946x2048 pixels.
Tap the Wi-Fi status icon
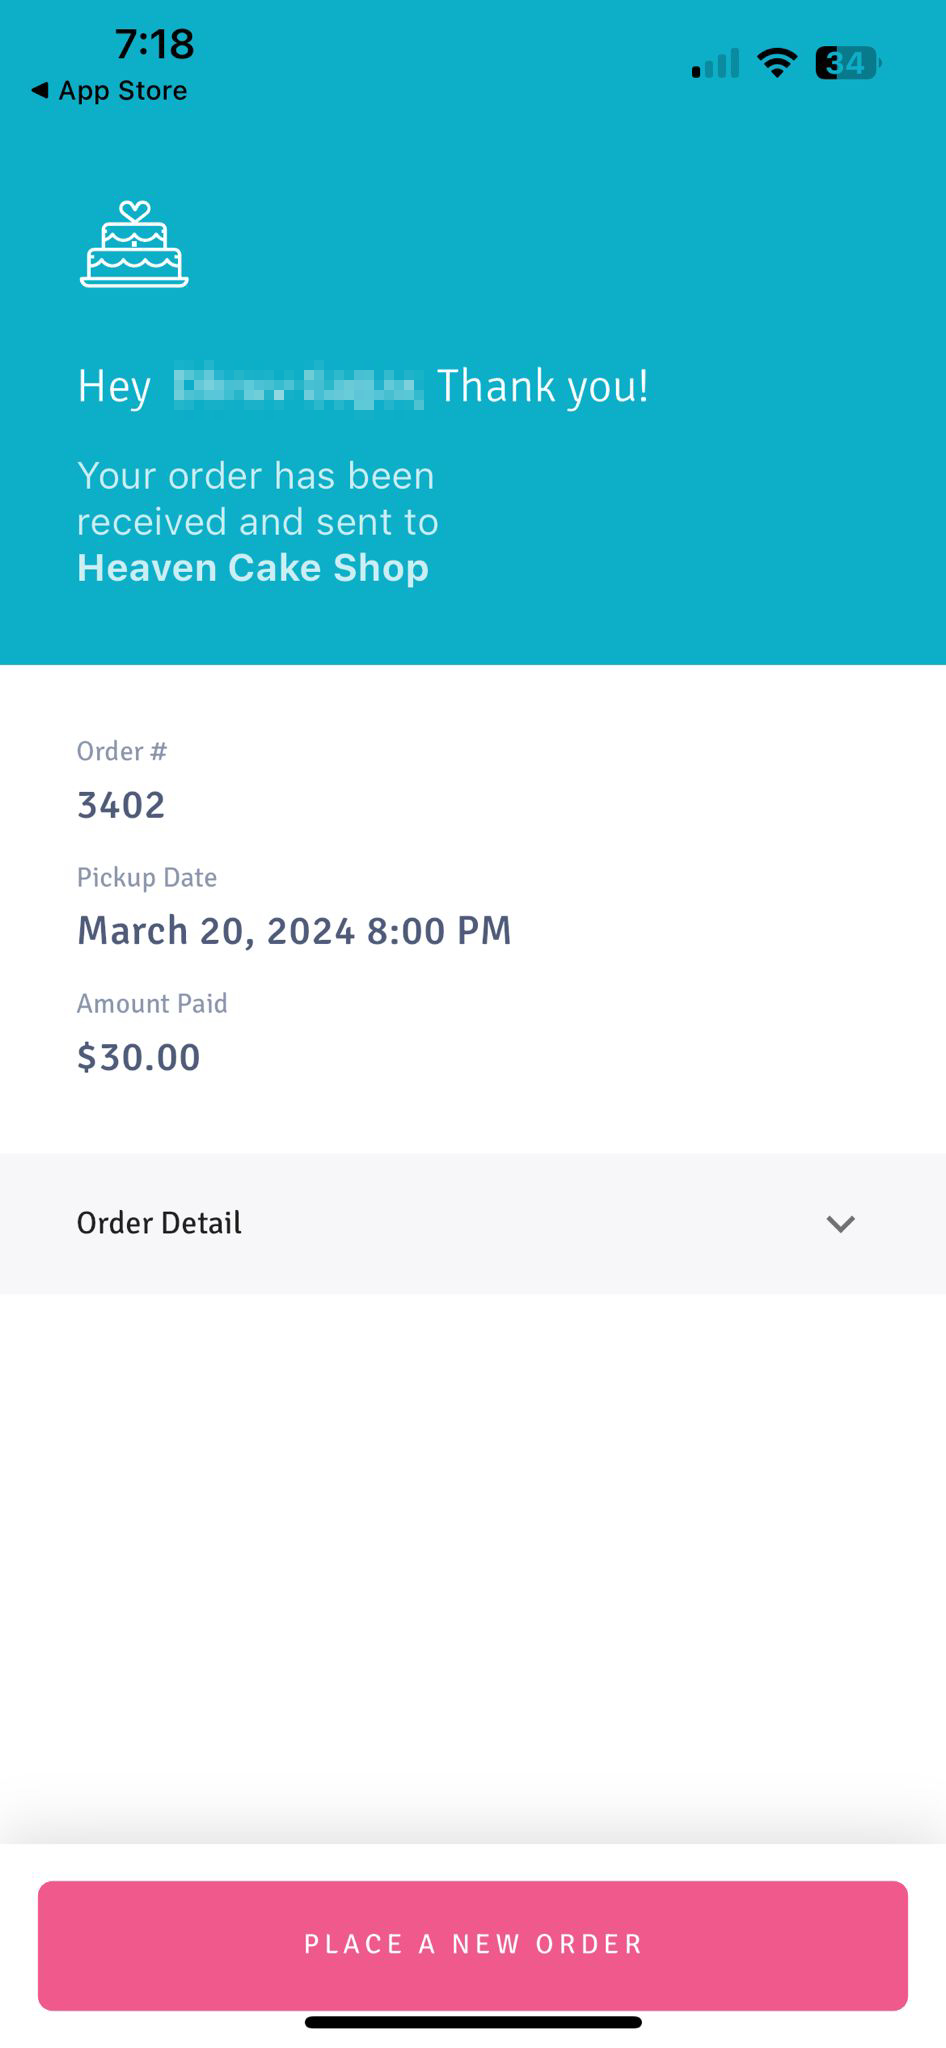[x=777, y=63]
